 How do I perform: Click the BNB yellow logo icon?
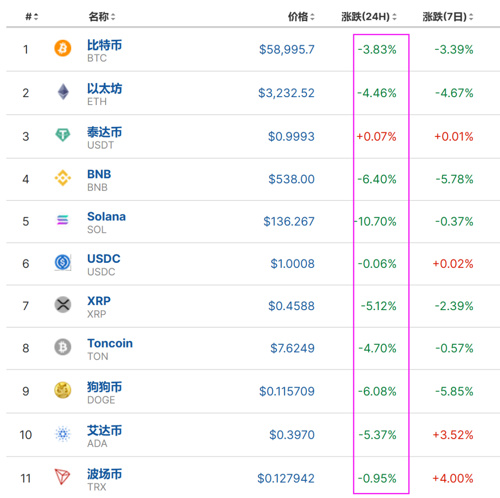coord(63,178)
